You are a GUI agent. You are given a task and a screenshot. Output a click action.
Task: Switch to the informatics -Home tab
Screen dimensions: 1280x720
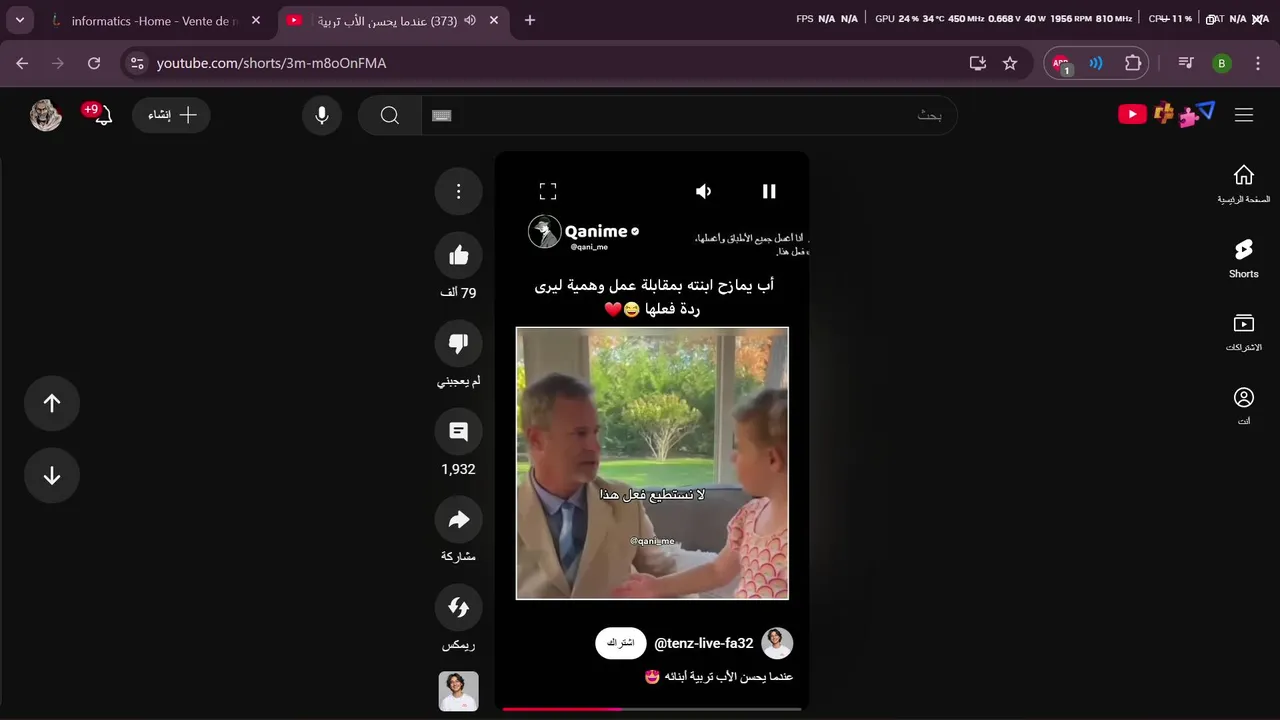tap(155, 20)
